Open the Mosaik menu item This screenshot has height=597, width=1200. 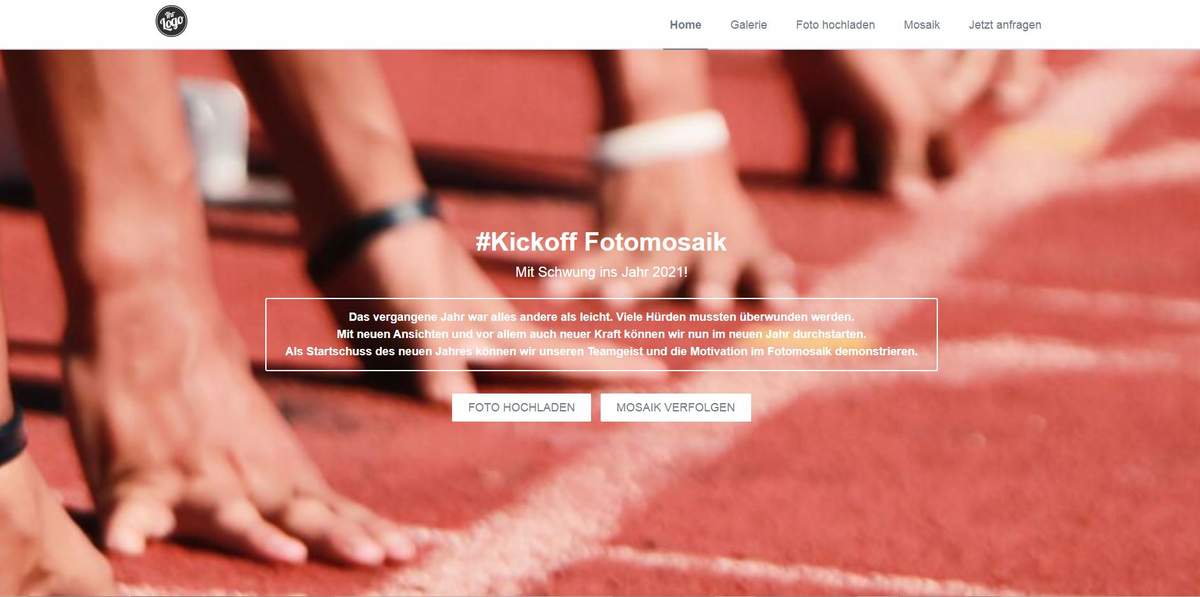pyautogui.click(x=922, y=25)
